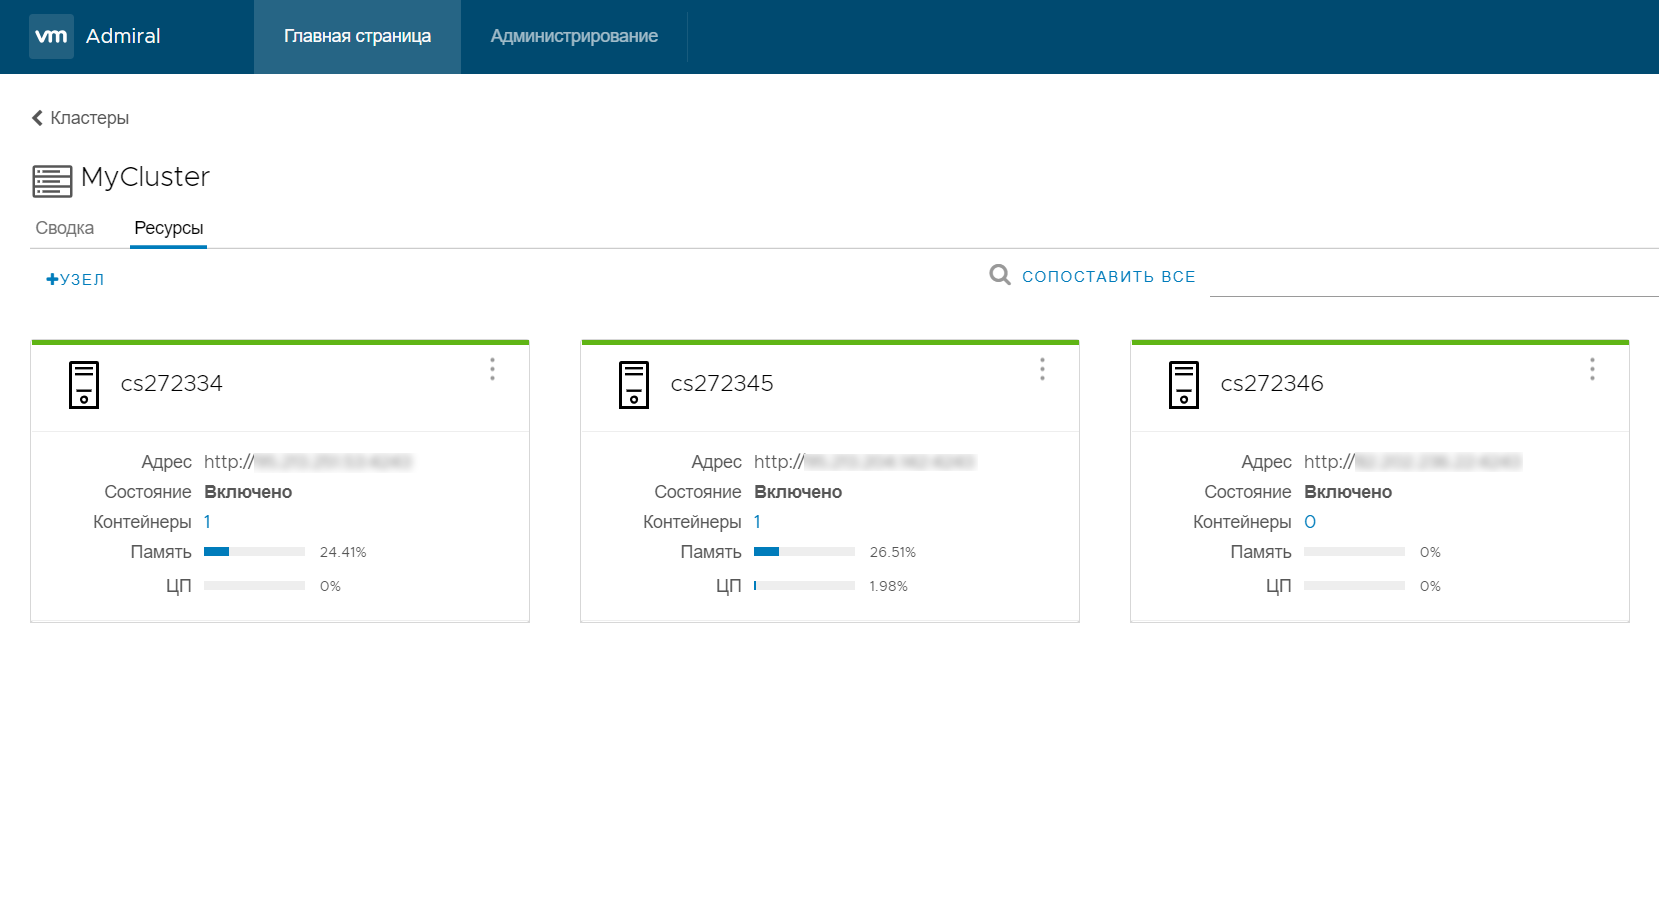
Task: Click the search magnifier icon
Action: pyautogui.click(x=1000, y=275)
